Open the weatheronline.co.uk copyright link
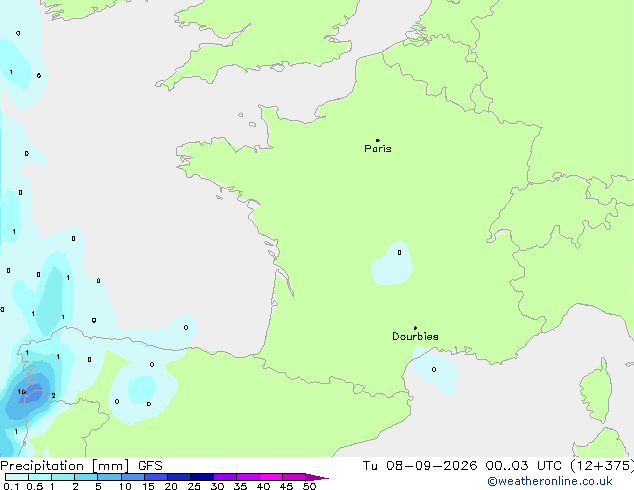The height and width of the screenshot is (490, 634). pos(550,481)
